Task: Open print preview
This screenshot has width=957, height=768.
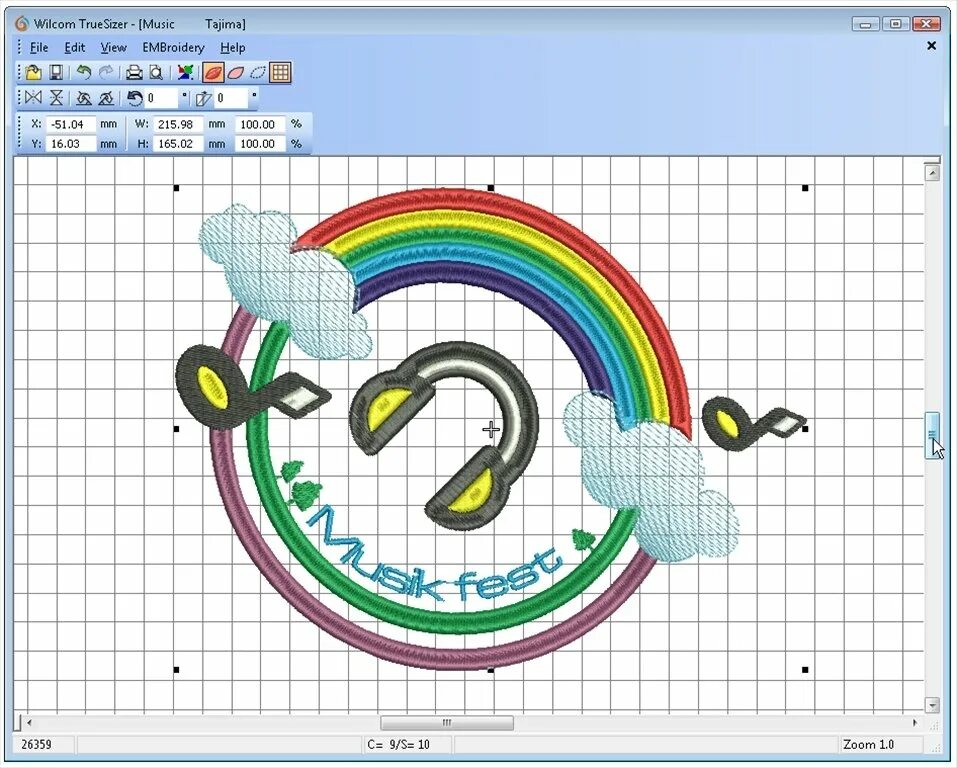Action: pos(156,73)
